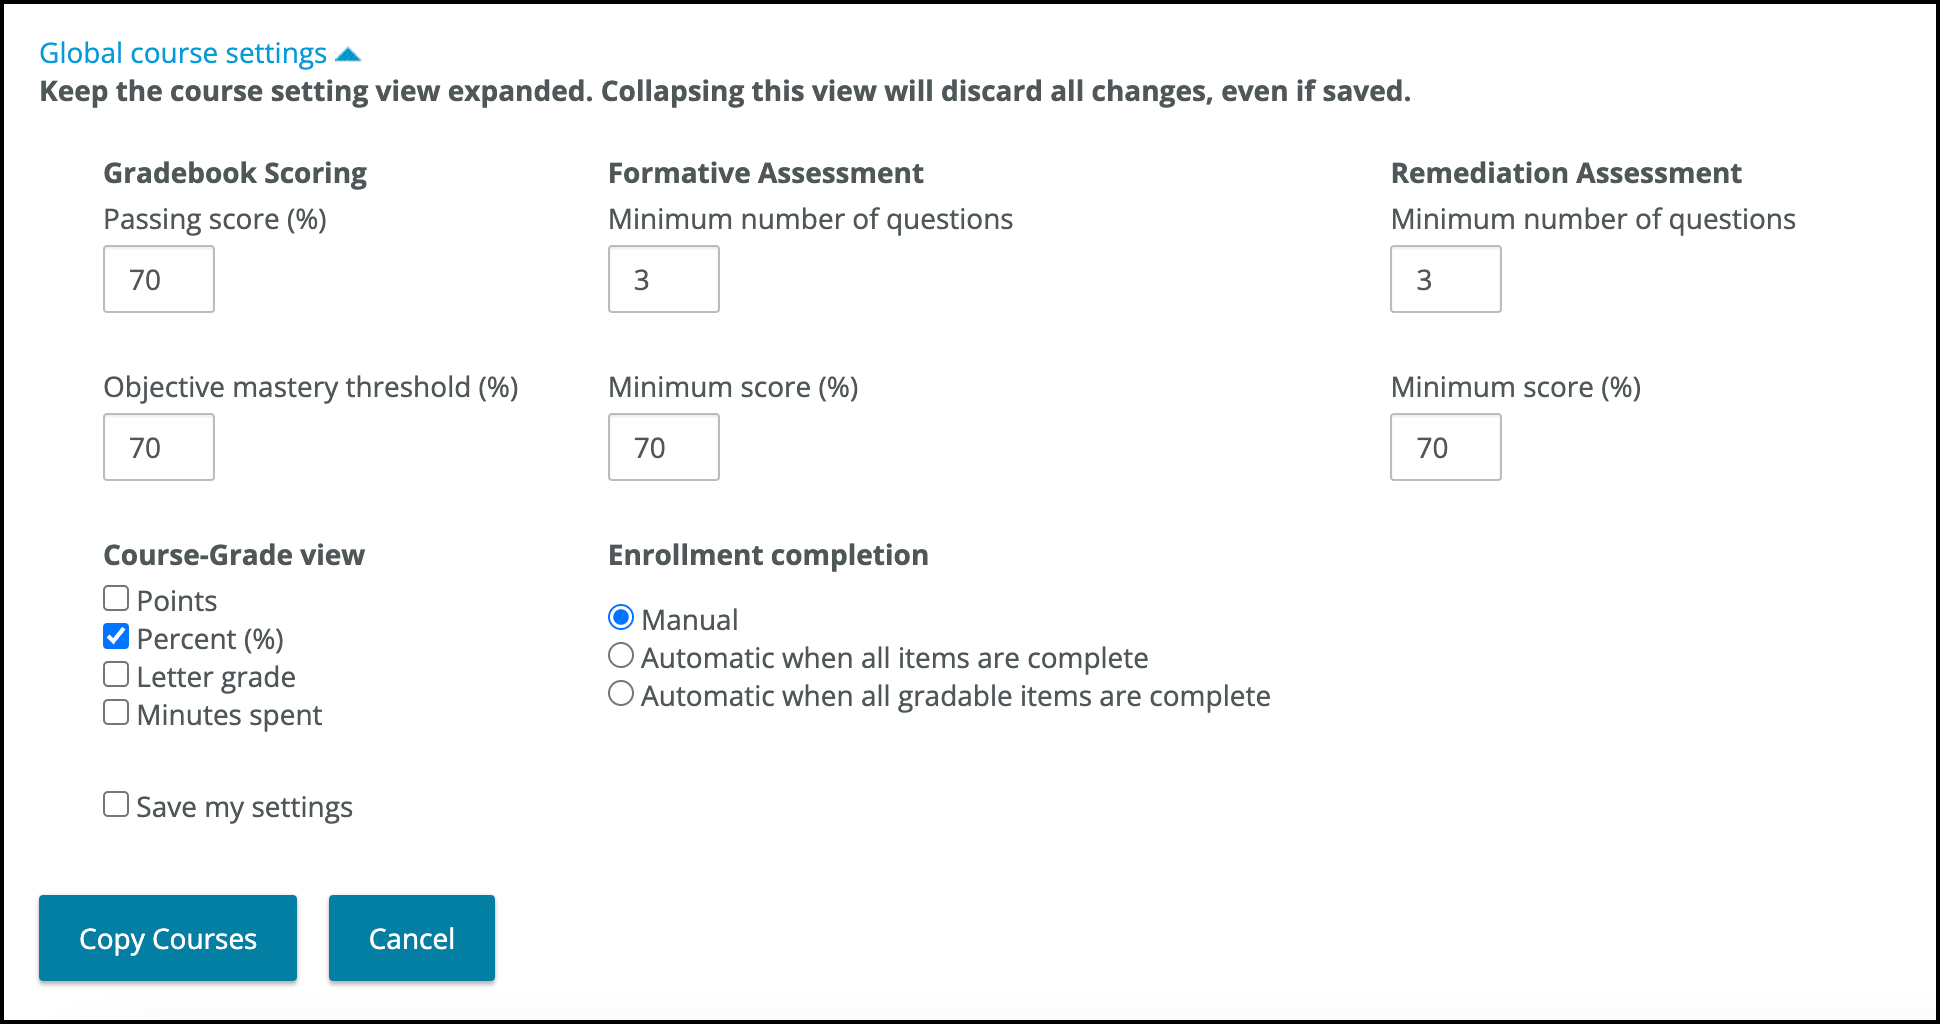The width and height of the screenshot is (1940, 1024).
Task: Click the Global course settings link
Action: click(x=183, y=53)
